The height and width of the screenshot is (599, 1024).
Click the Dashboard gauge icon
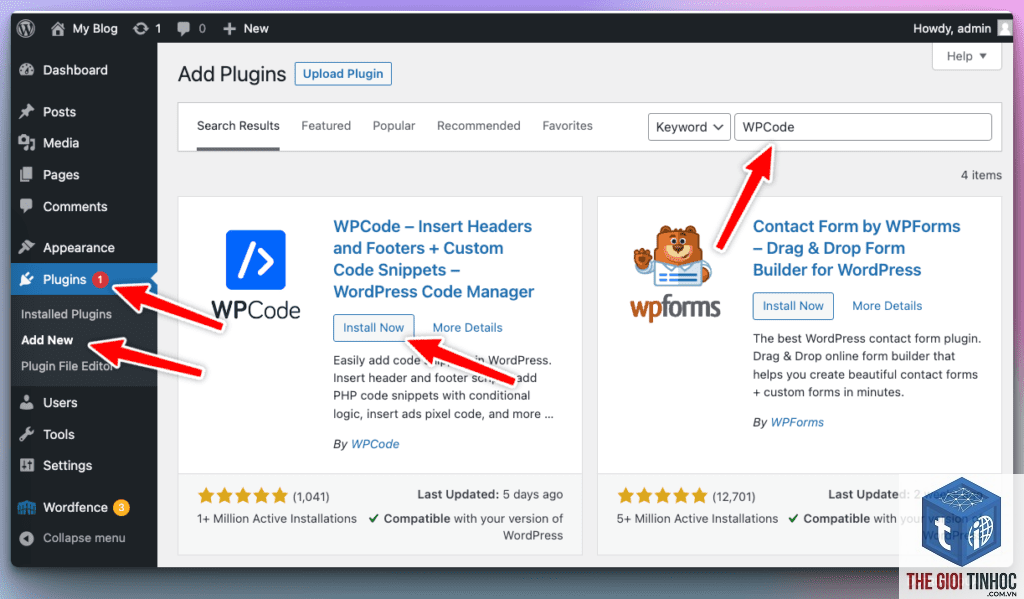point(27,70)
